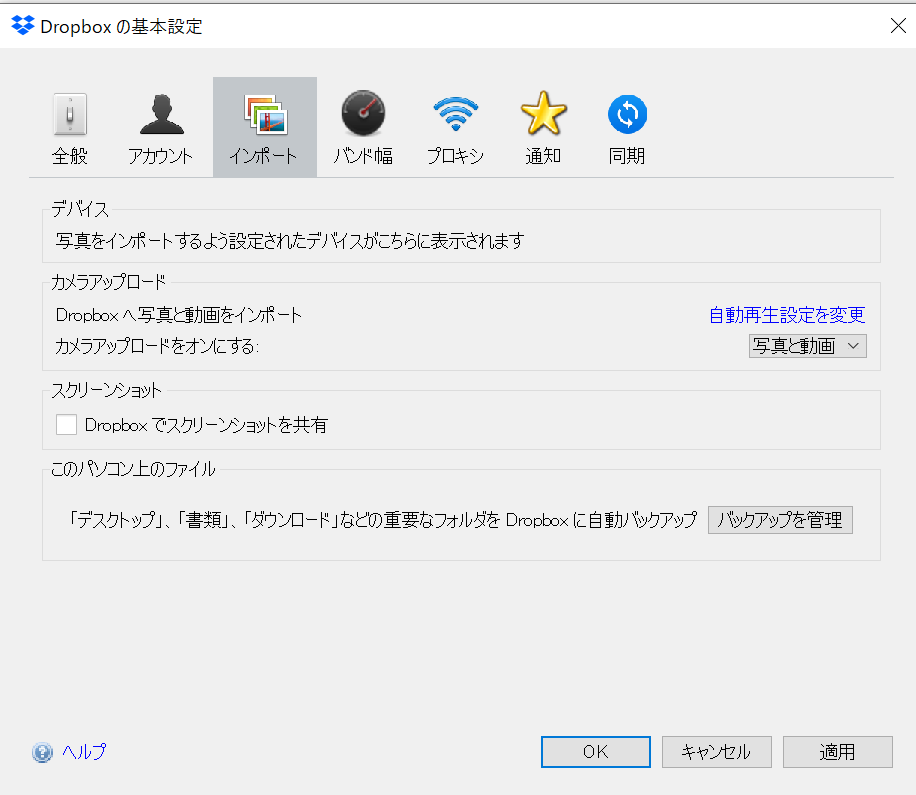Click the キャンセル button
Screen dimensions: 916x795
pyautogui.click(x=716, y=752)
